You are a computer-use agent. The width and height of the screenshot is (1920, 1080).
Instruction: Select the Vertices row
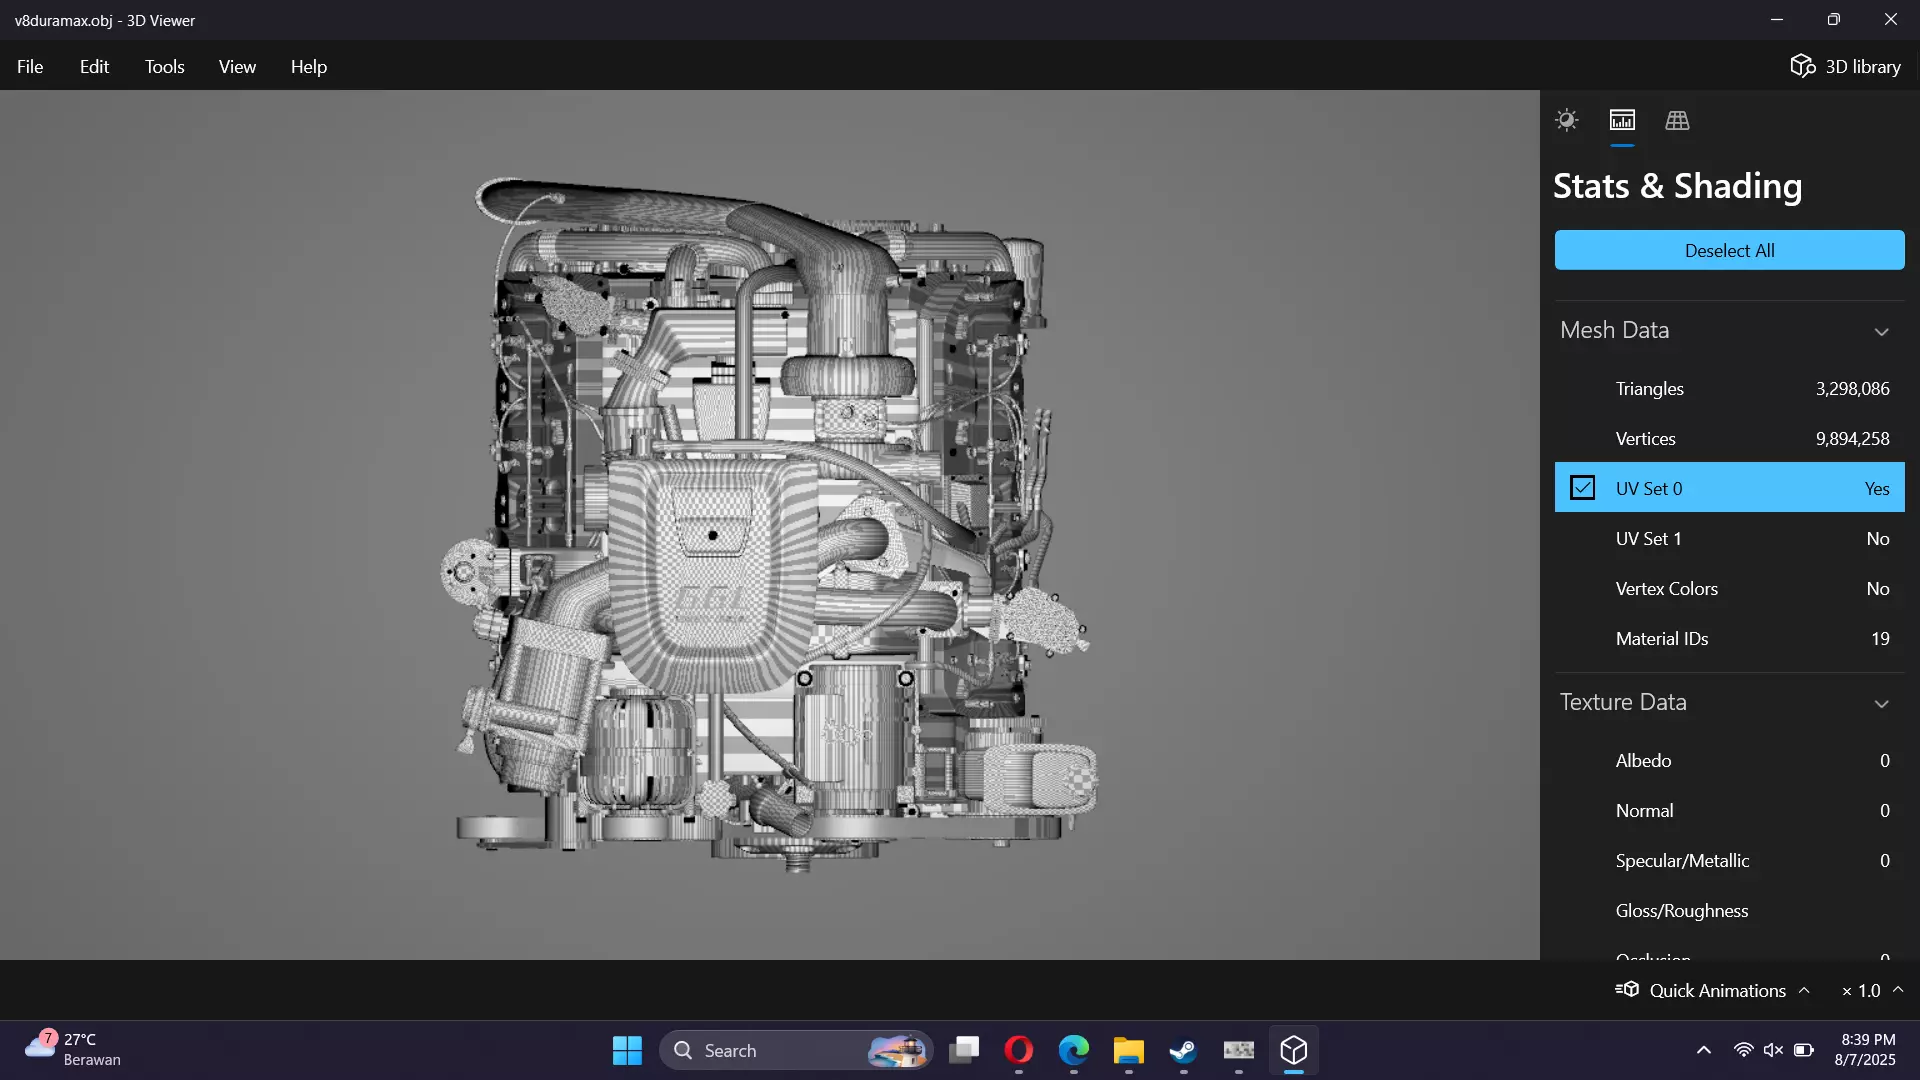(1729, 438)
